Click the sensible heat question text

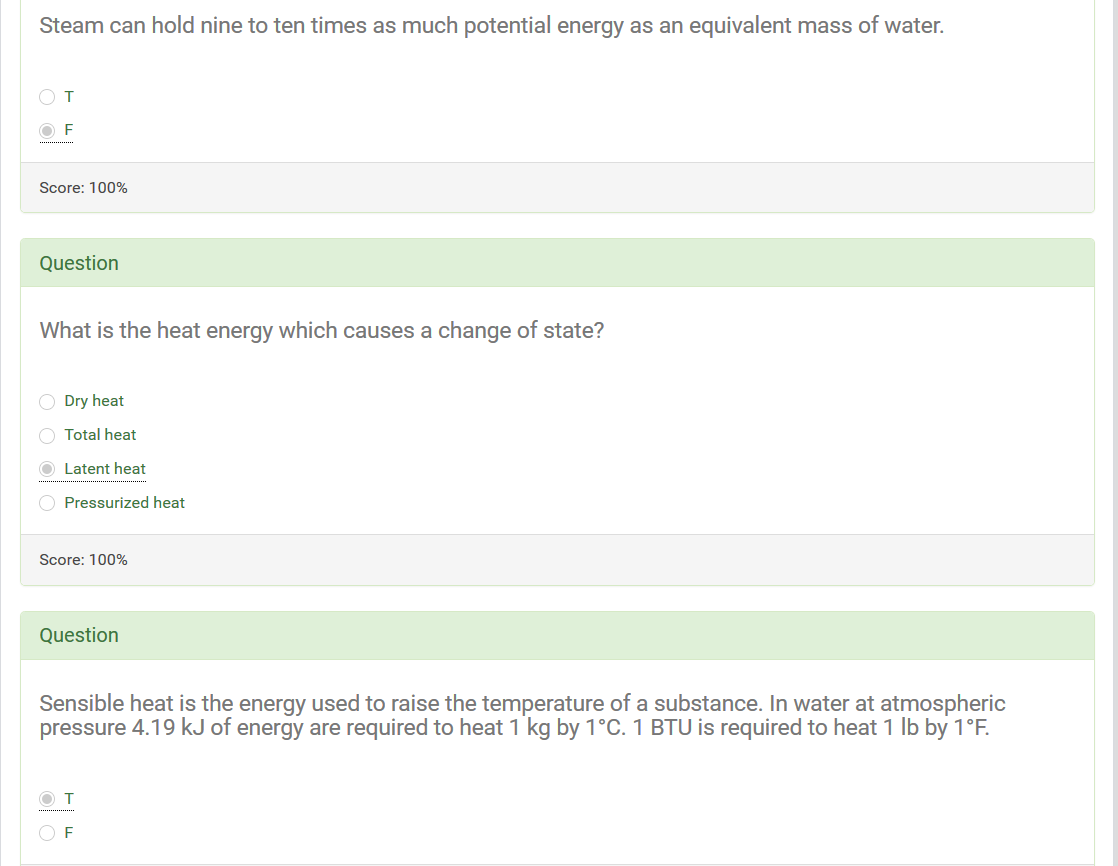(520, 715)
